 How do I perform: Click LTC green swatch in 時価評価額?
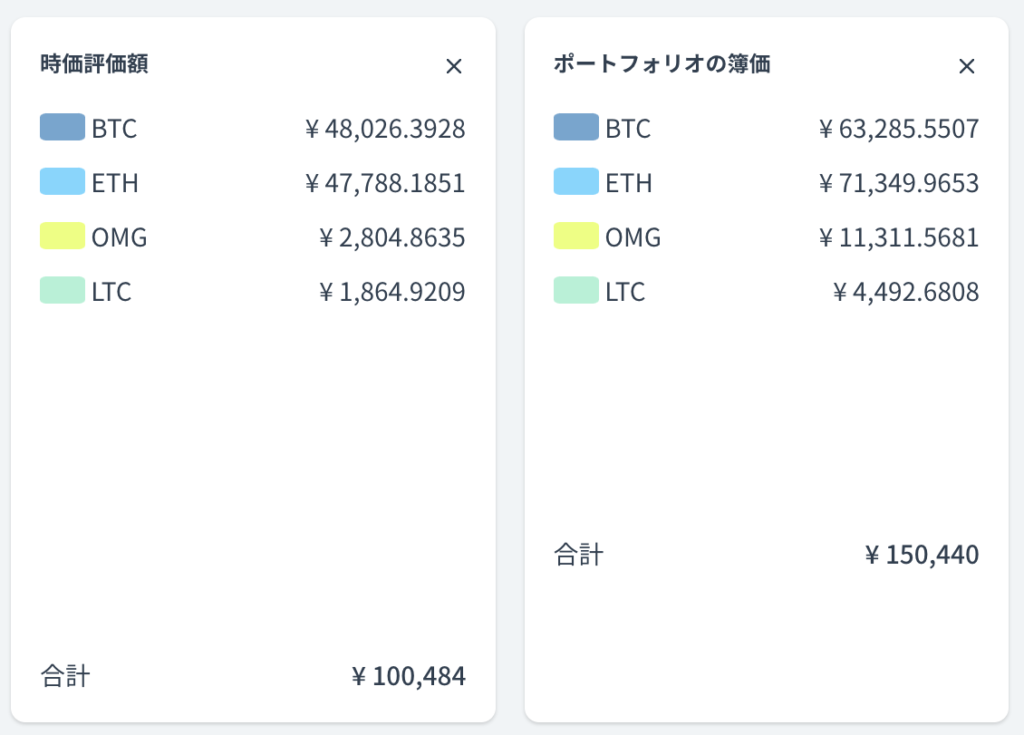click(62, 291)
